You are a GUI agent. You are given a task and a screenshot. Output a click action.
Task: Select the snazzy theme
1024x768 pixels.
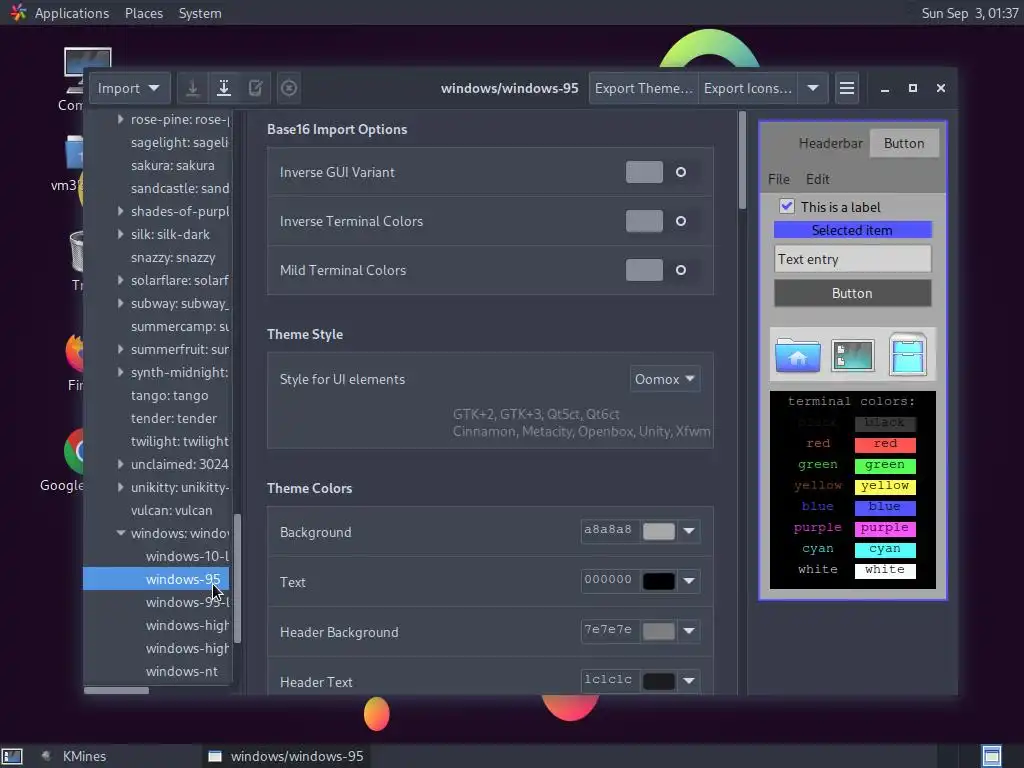pos(173,257)
